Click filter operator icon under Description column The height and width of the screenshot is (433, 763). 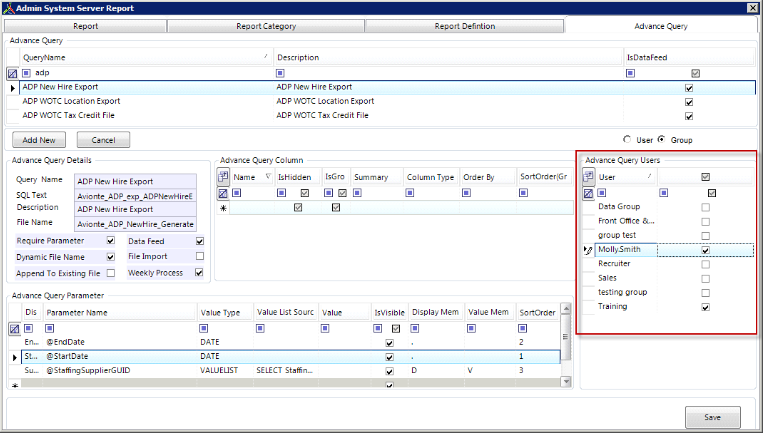(280, 73)
